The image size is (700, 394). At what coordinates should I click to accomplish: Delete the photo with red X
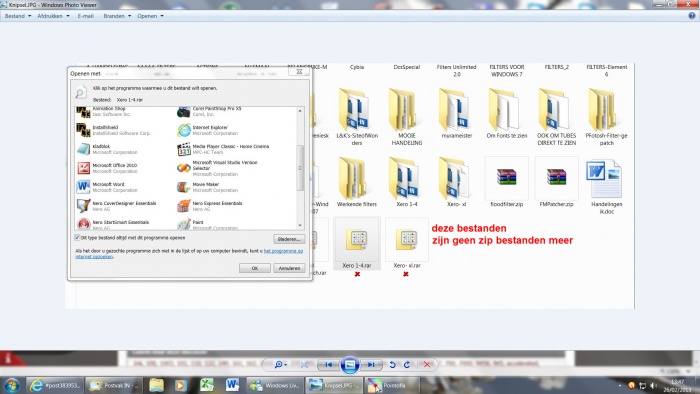point(427,365)
